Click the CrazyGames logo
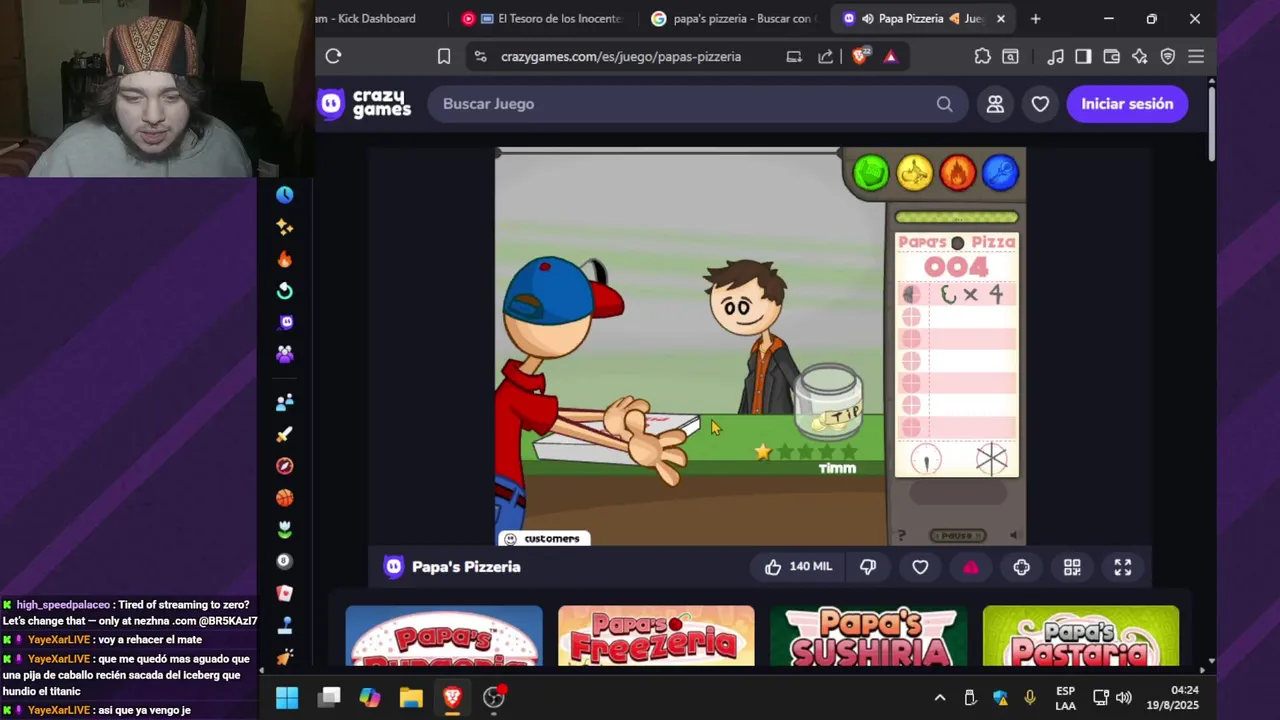 coord(364,104)
